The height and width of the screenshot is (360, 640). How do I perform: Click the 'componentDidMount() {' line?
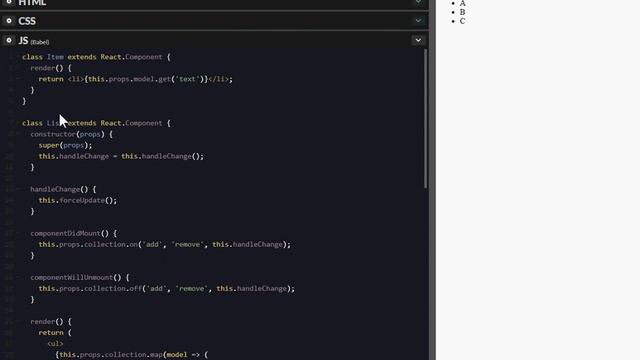coord(73,233)
